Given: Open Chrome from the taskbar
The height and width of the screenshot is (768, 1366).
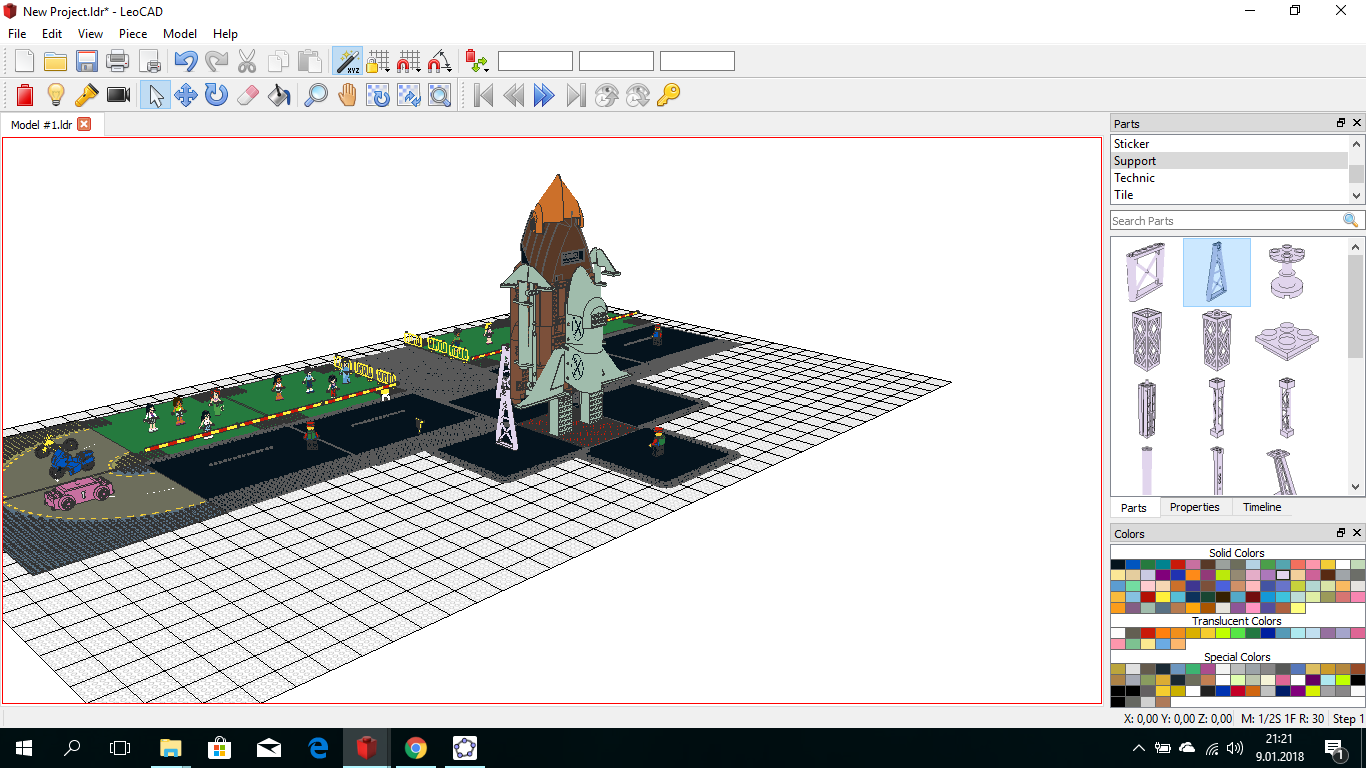Looking at the screenshot, I should click(x=416, y=748).
